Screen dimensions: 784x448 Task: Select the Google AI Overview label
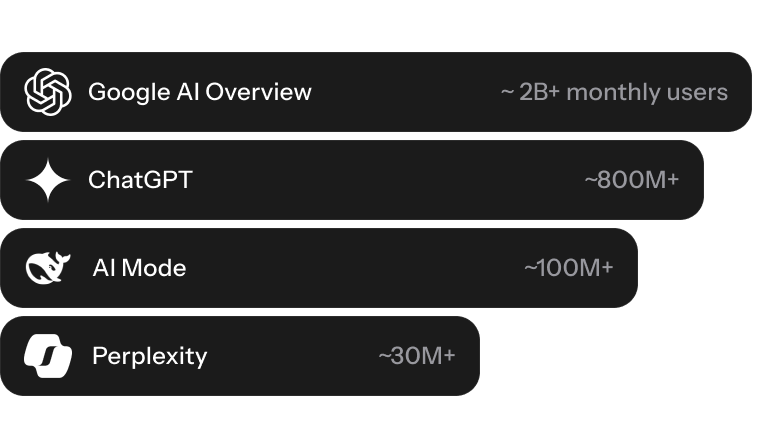[199, 92]
